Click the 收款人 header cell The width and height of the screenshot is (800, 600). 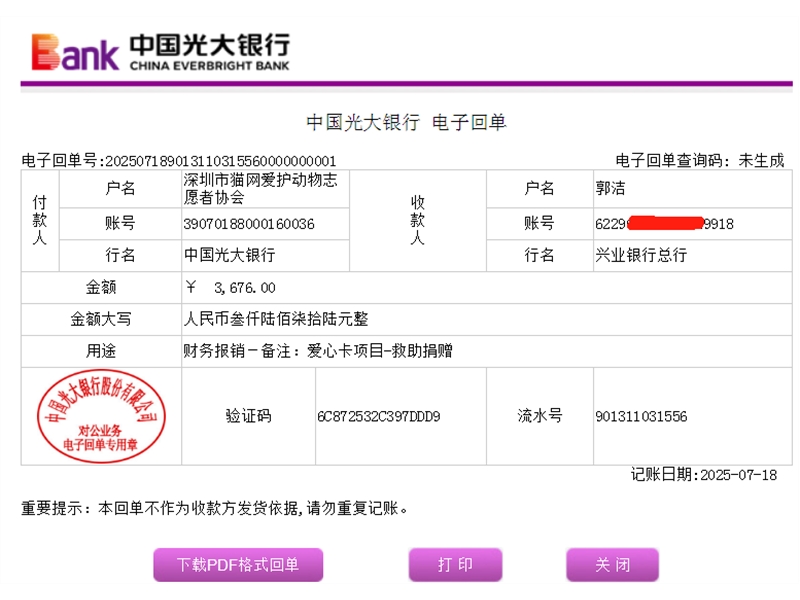click(x=418, y=220)
